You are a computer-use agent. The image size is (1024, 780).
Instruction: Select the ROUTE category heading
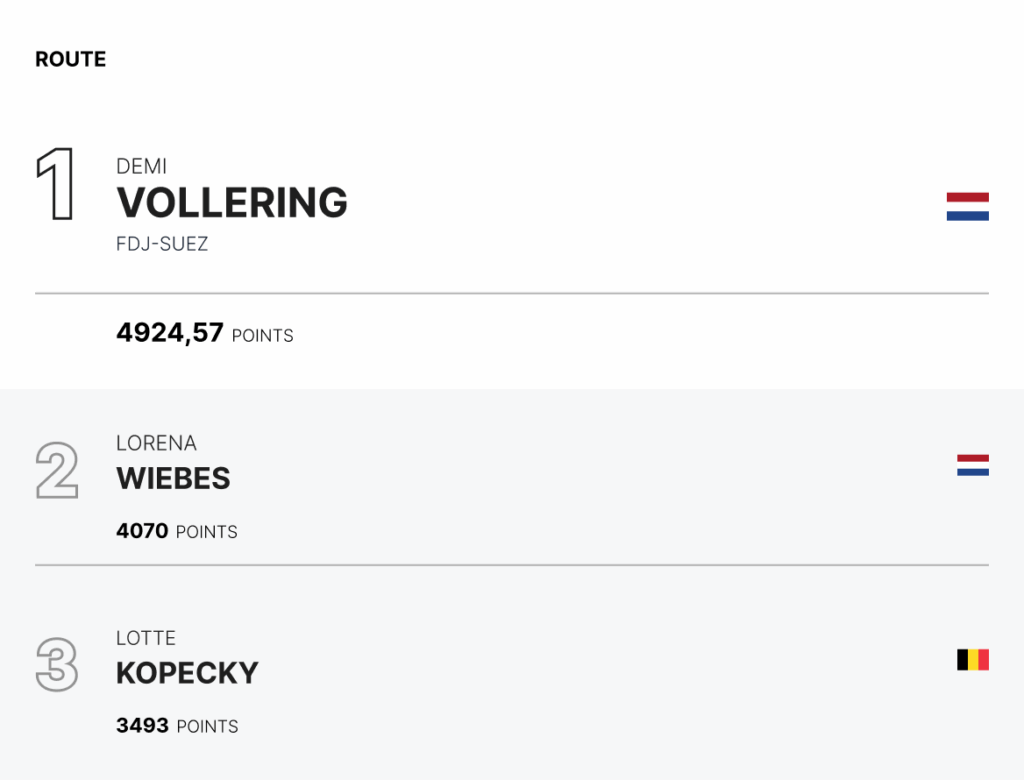pos(71,59)
